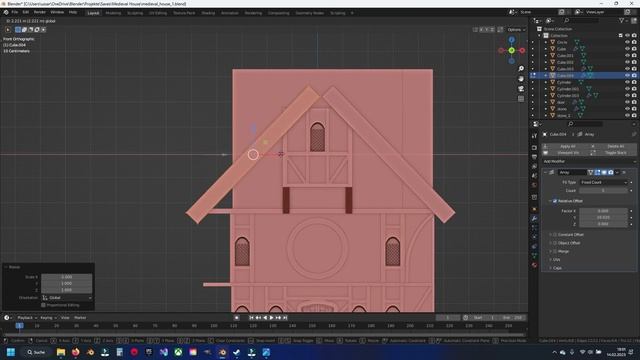Screen dimensions: 640x360
Task: Open Blender from the Windows taskbar
Action: tap(222, 352)
